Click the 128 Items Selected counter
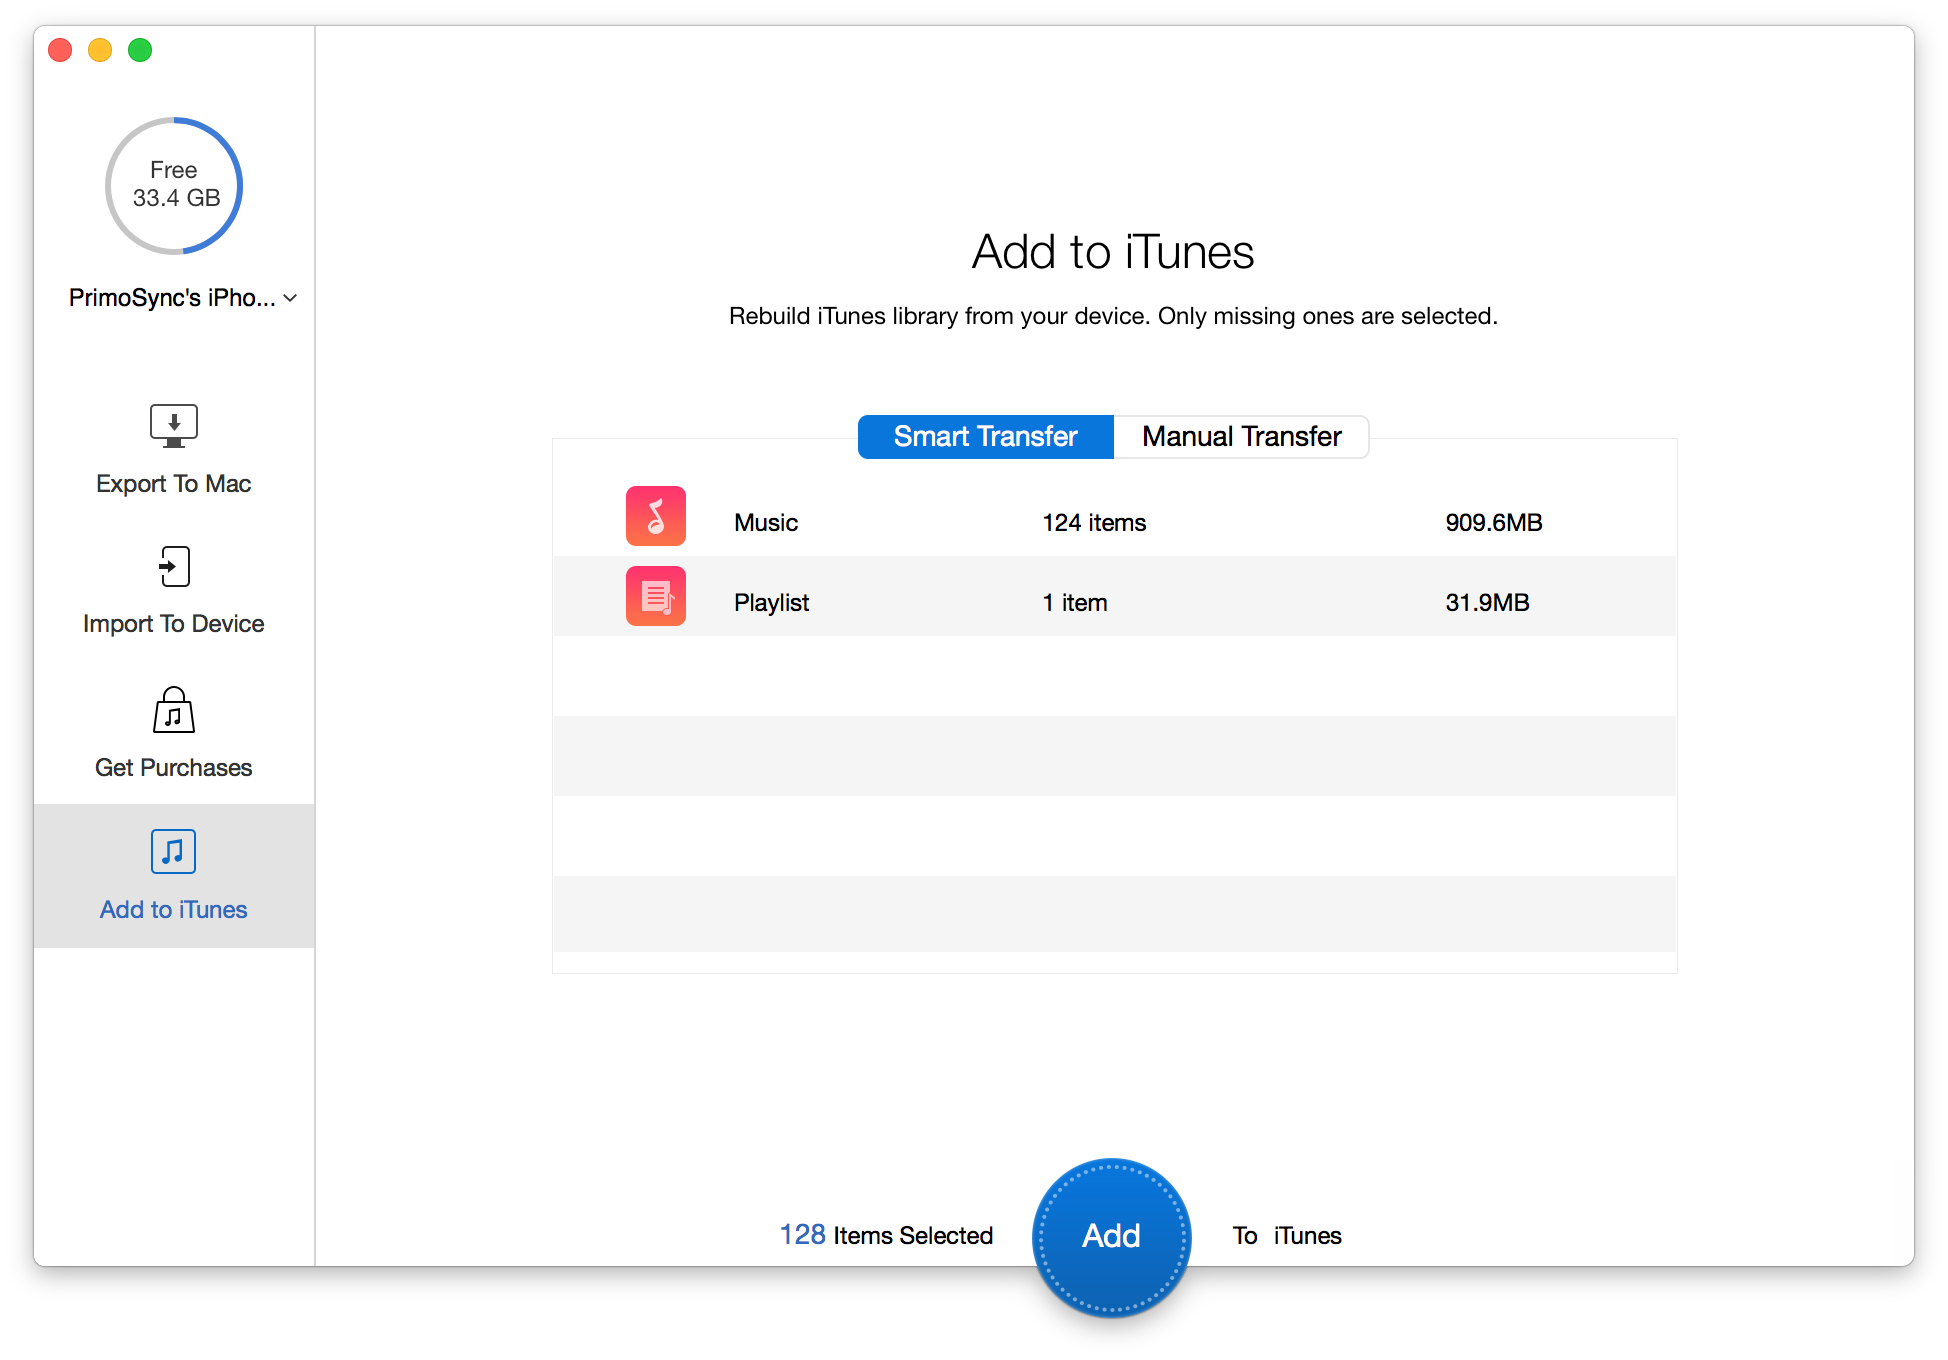 [886, 1236]
